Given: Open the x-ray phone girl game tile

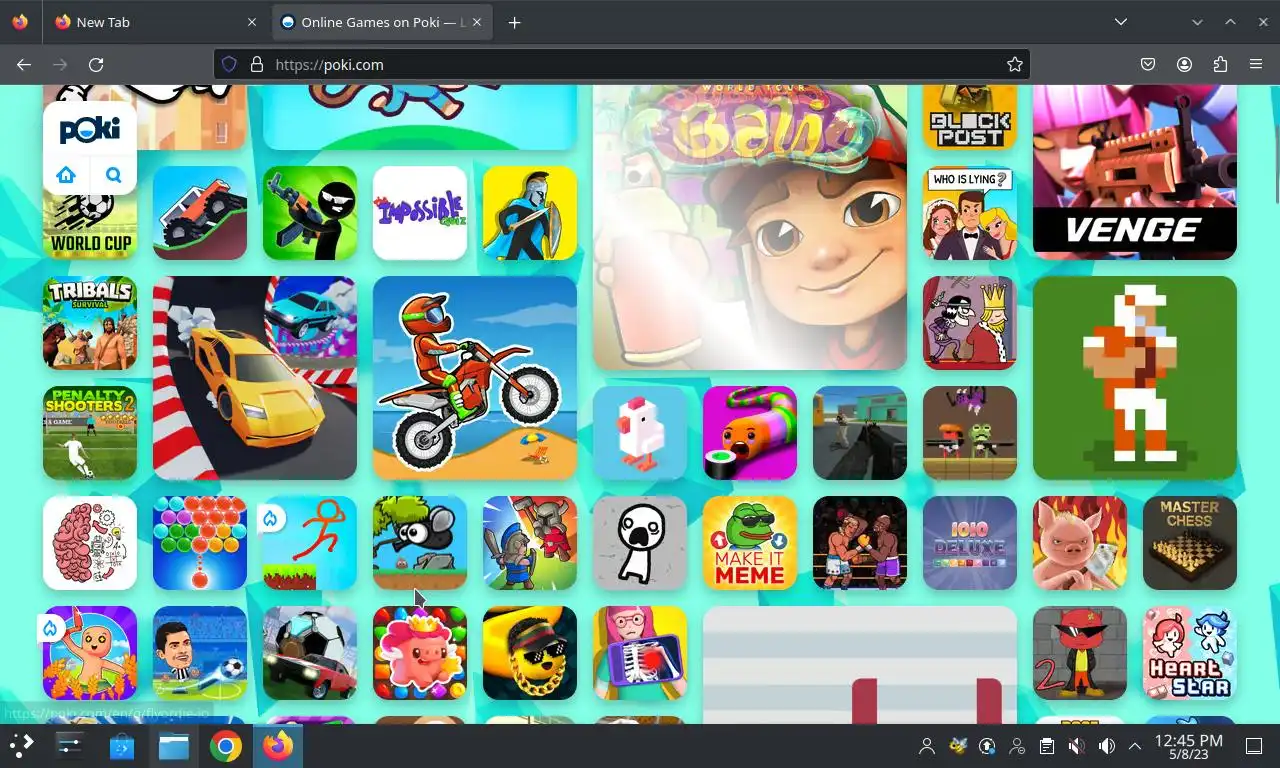Looking at the screenshot, I should click(x=640, y=653).
